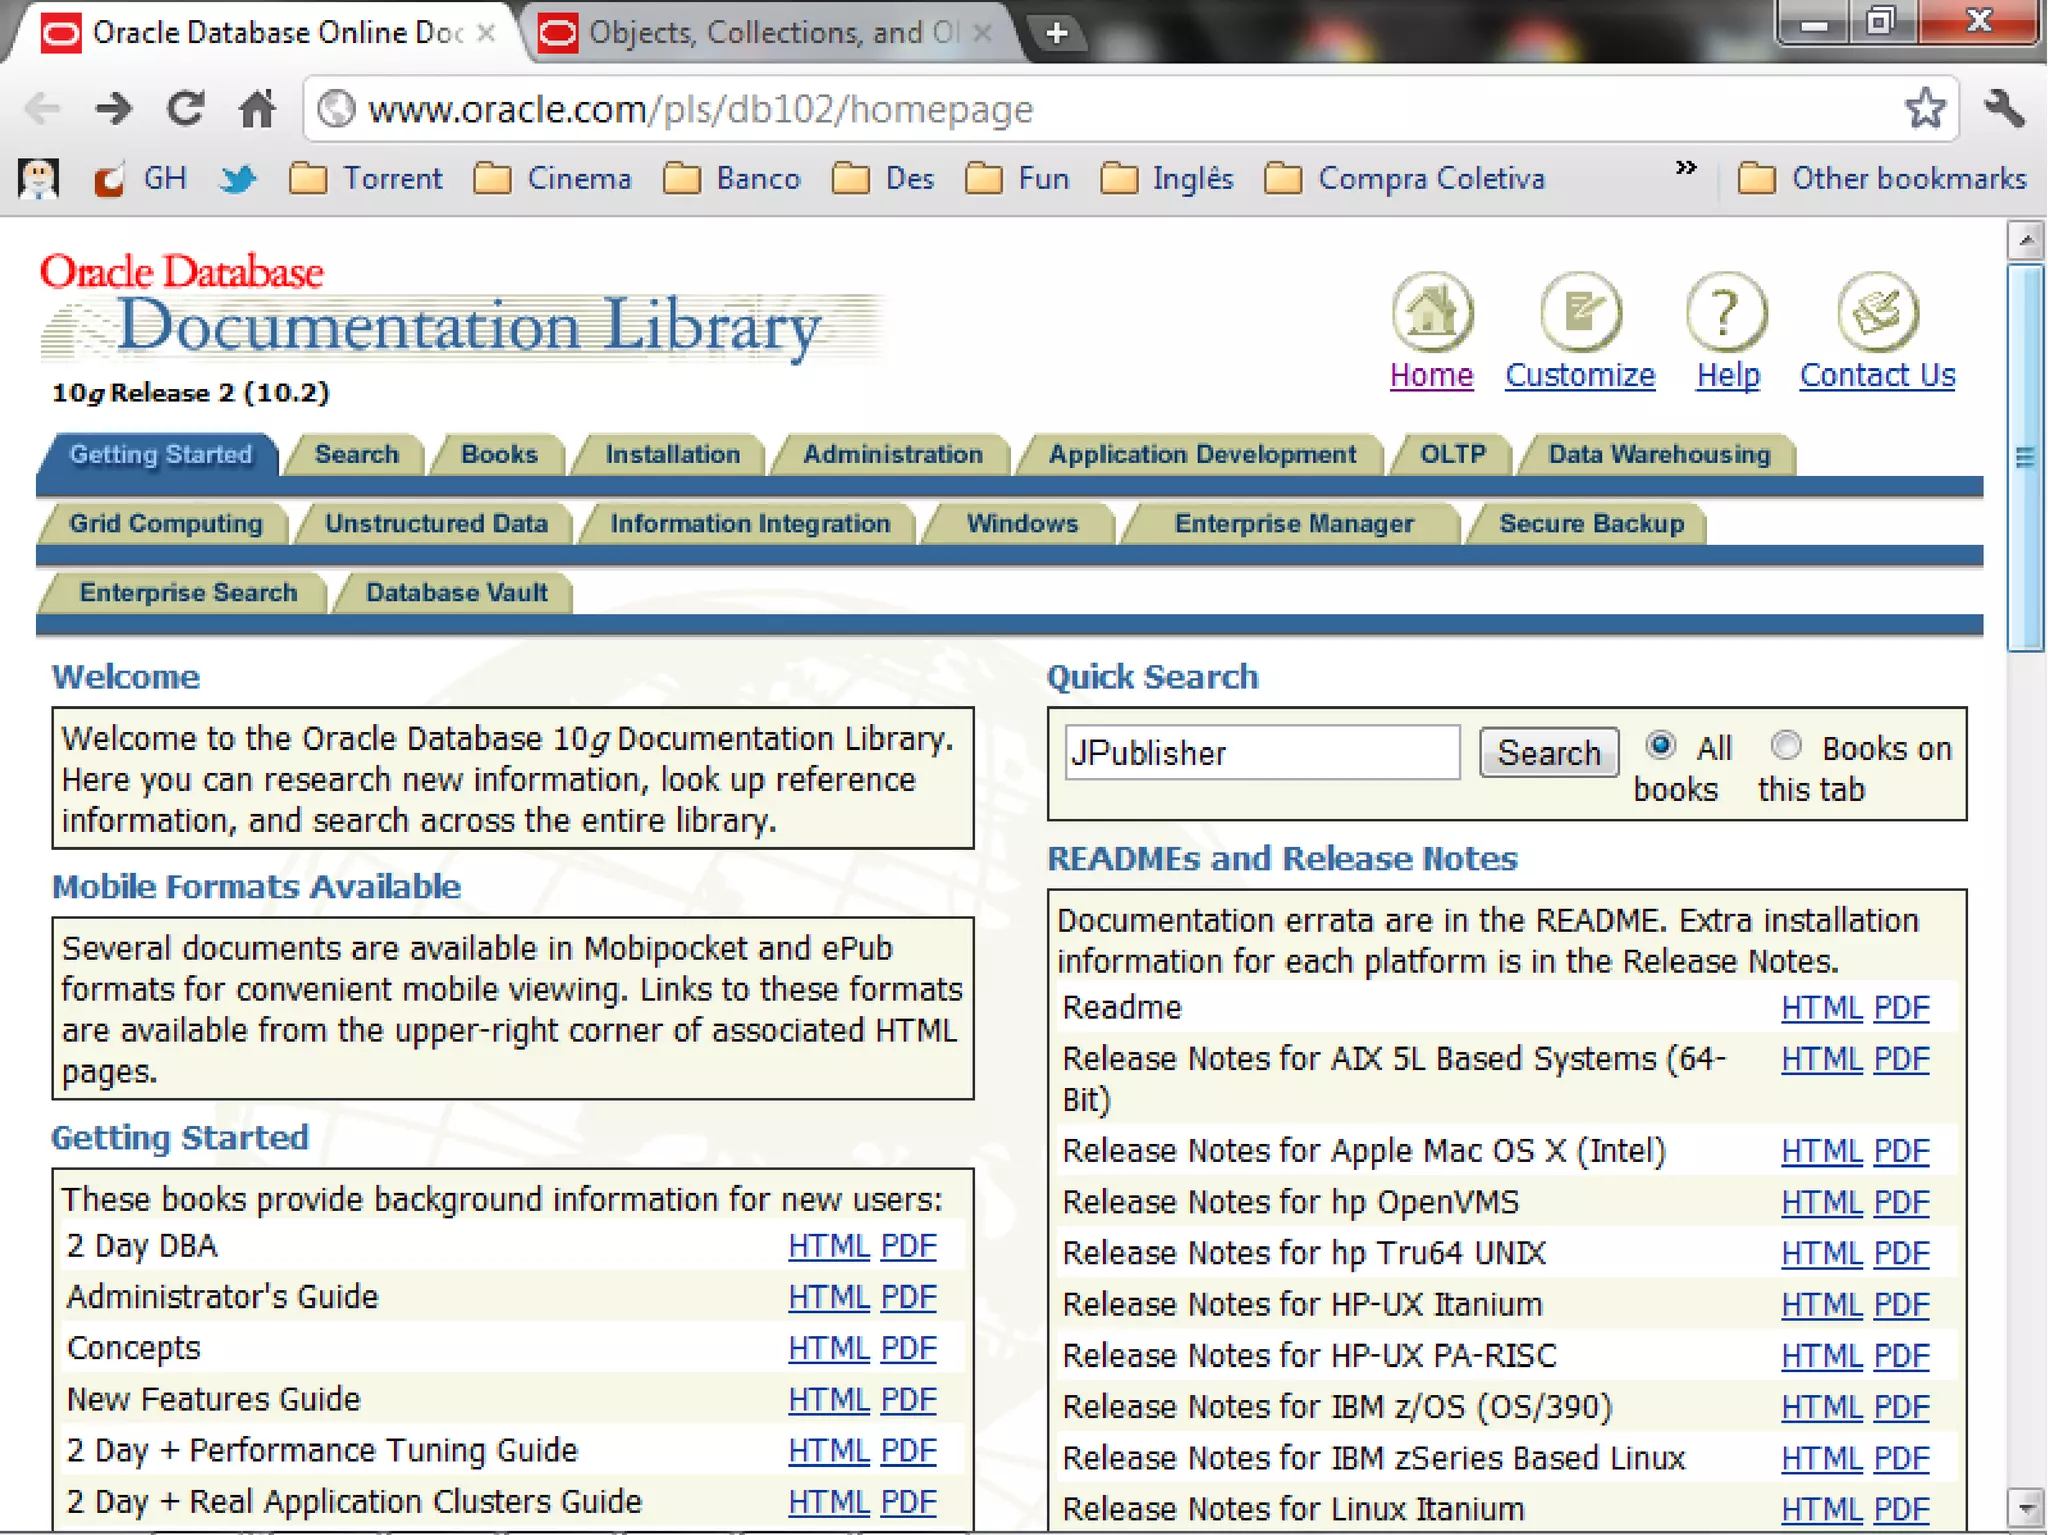Reload the page with the refresh icon
The image size is (2048, 1535).
click(185, 108)
